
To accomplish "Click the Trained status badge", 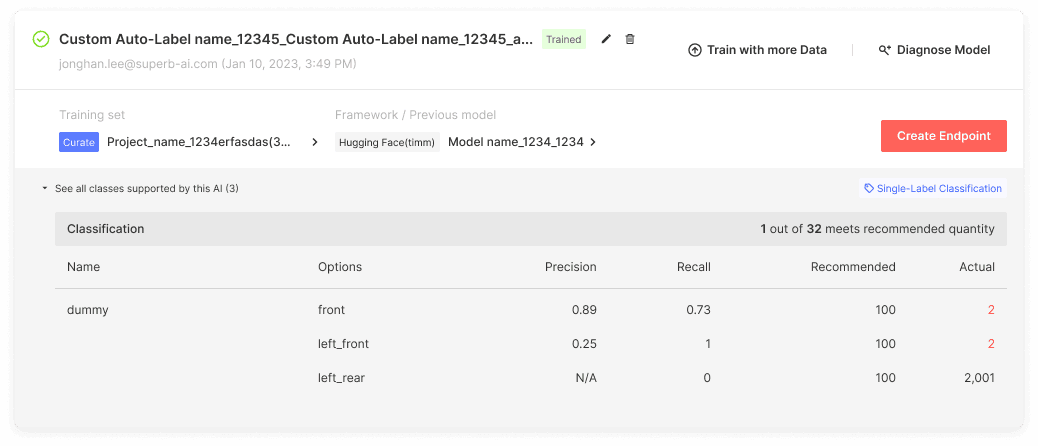I will (564, 39).
